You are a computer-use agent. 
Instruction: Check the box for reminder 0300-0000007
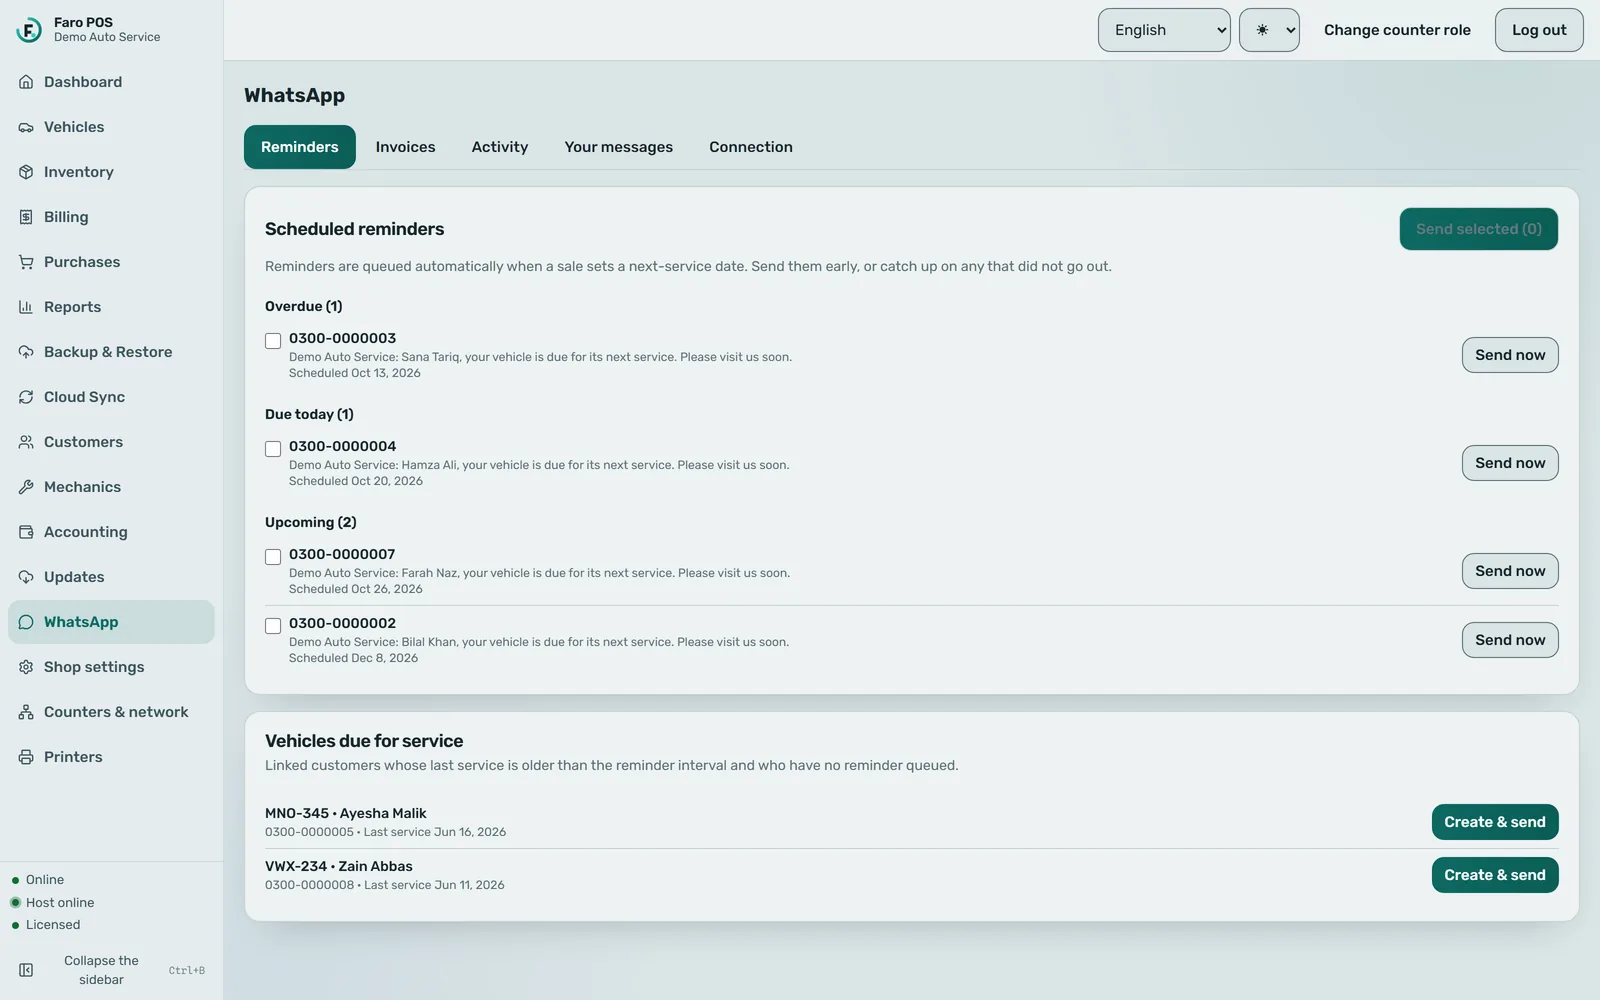pyautogui.click(x=273, y=557)
